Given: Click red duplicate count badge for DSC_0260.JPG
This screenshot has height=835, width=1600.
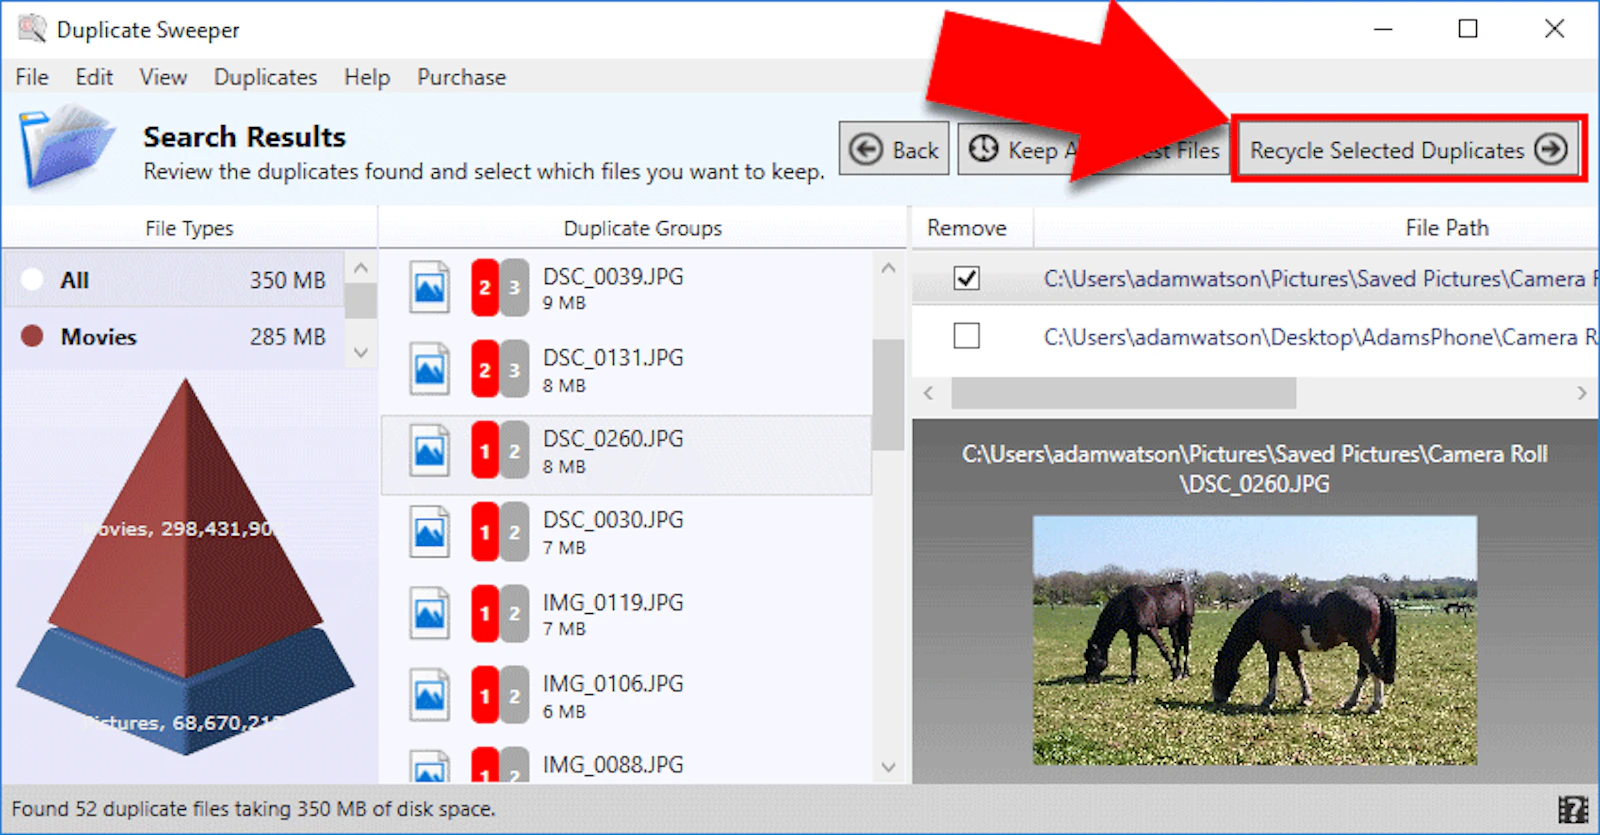Looking at the screenshot, I should pos(485,451).
